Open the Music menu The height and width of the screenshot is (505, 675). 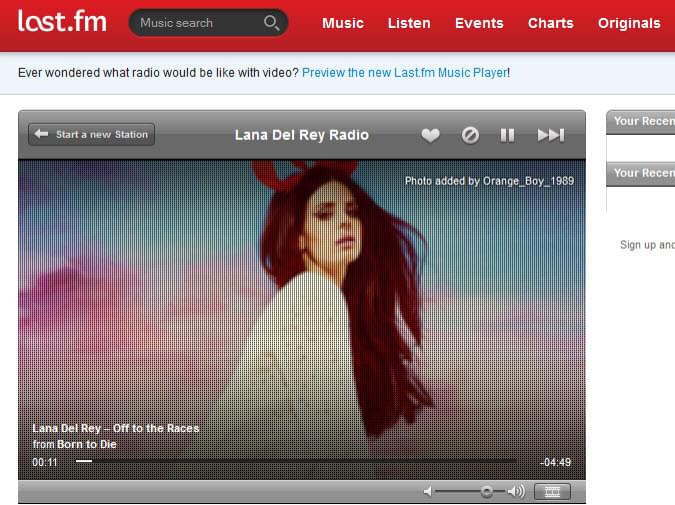343,23
